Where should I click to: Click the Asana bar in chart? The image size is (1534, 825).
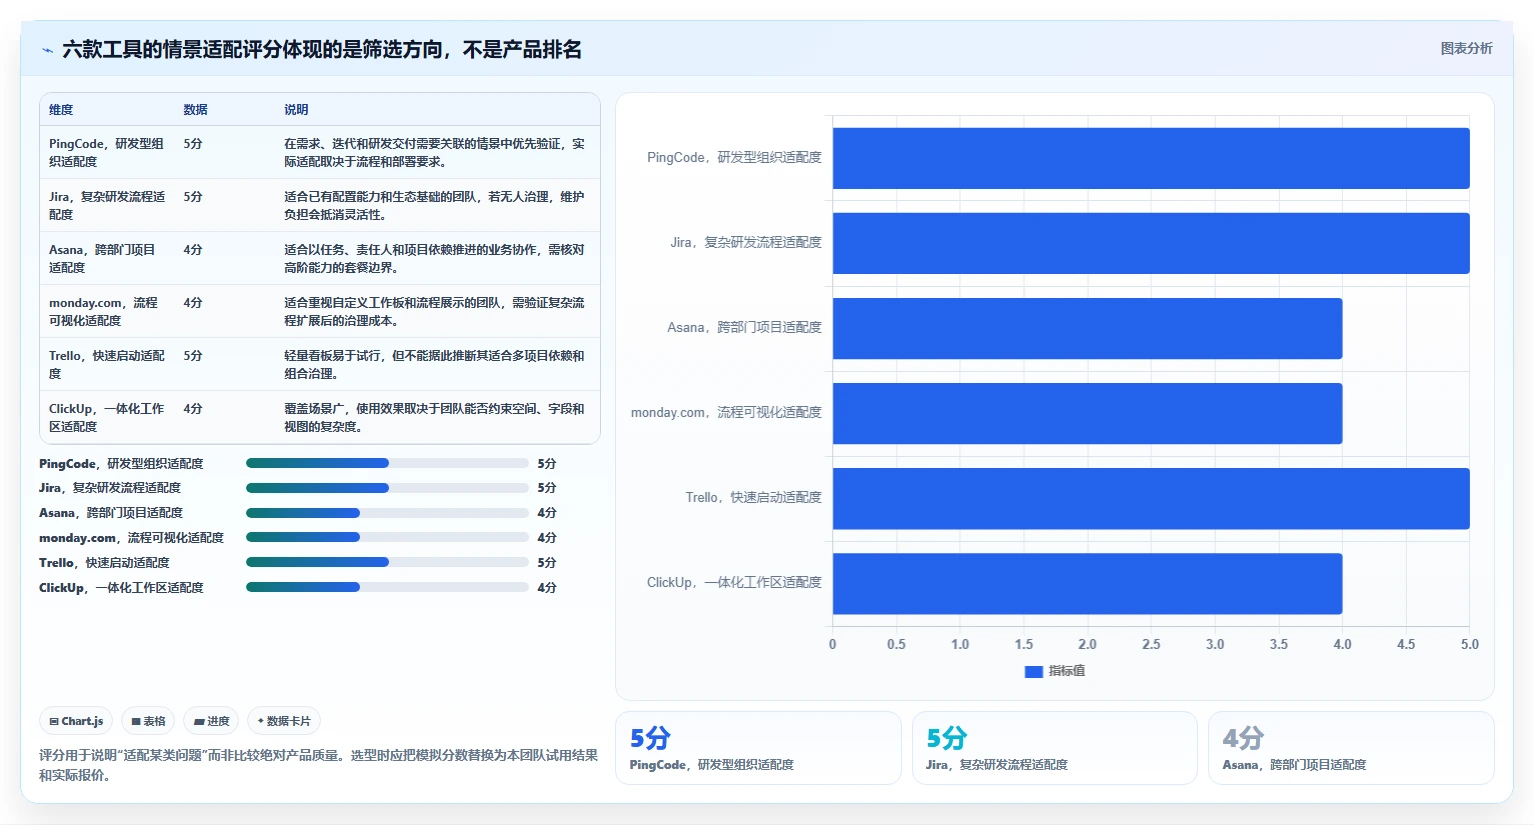[x=1087, y=328]
